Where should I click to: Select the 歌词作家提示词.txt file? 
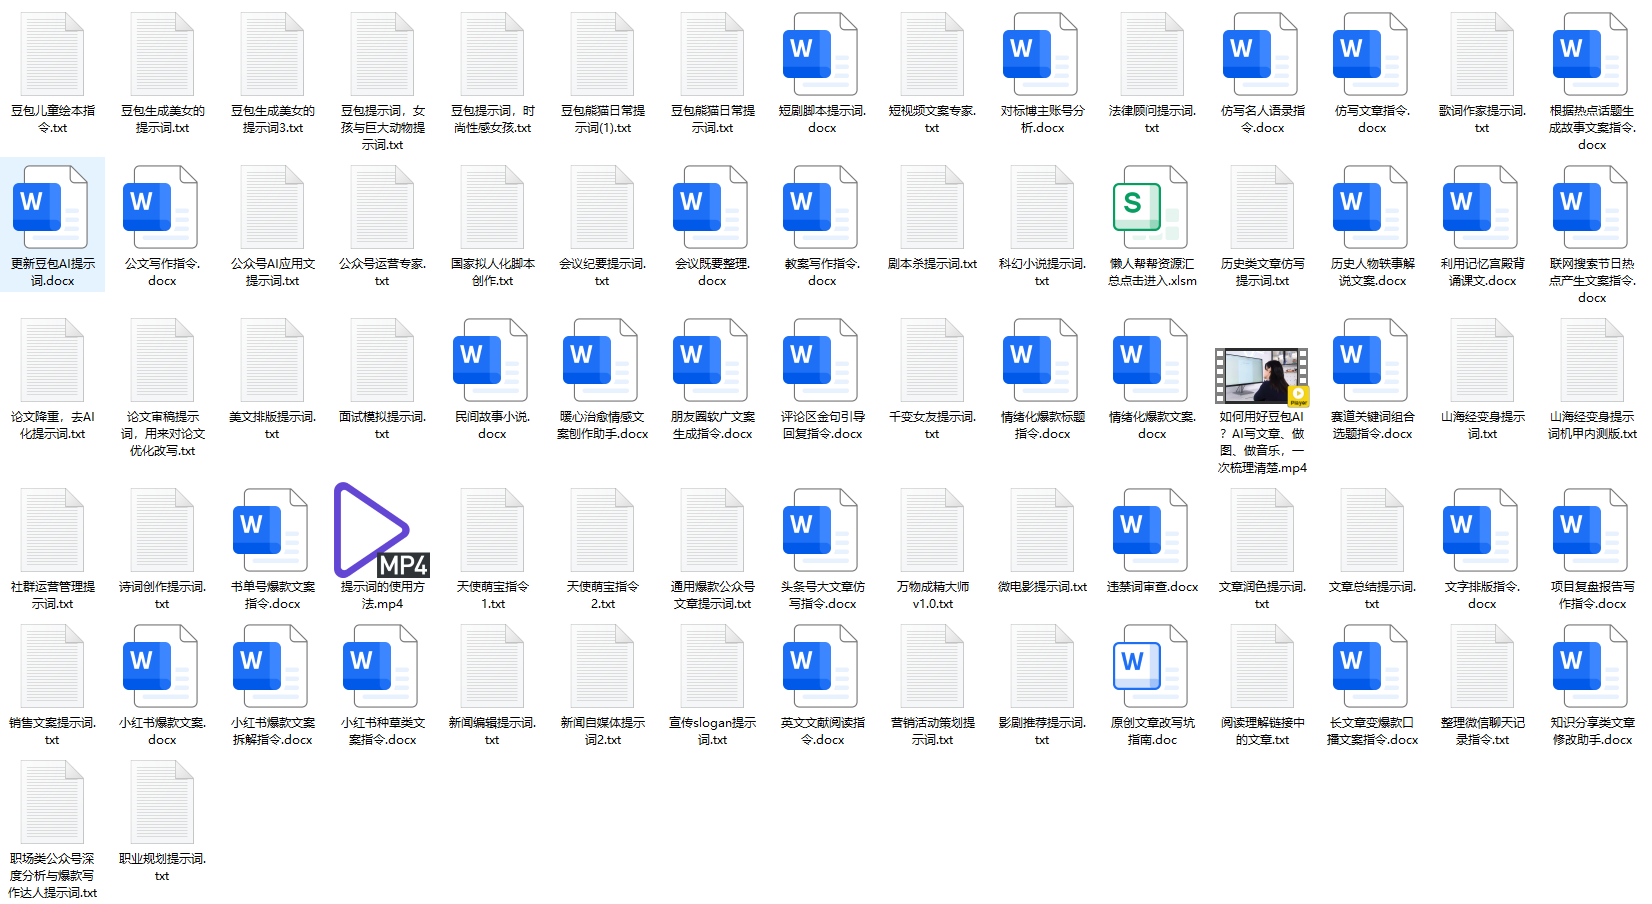(x=1481, y=55)
